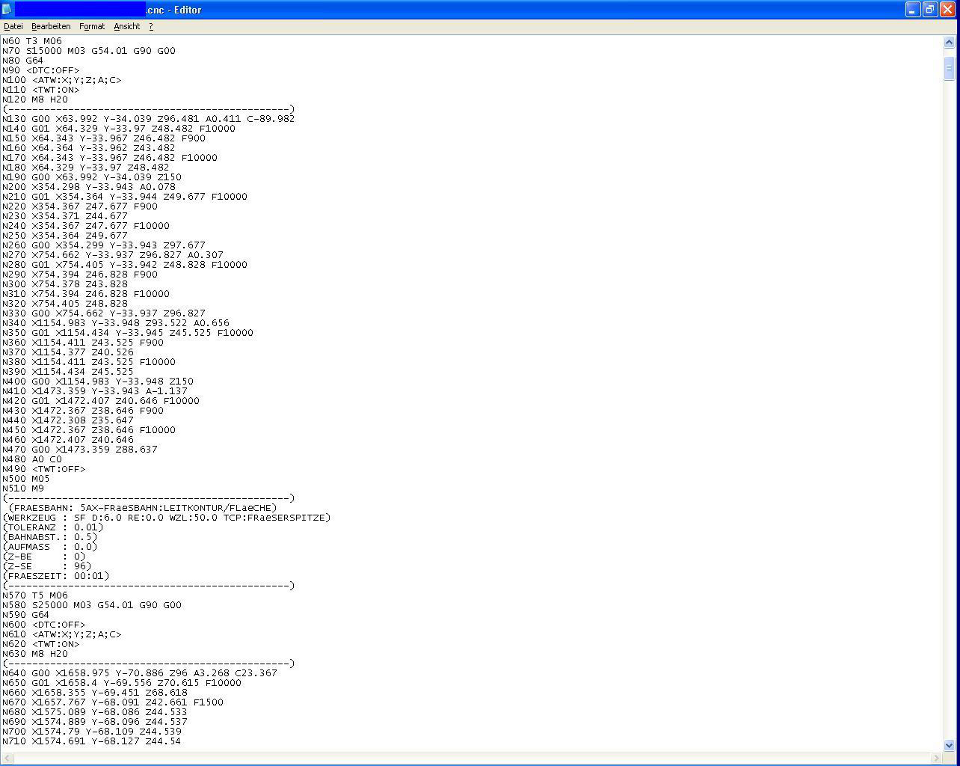Click the vertical scrollbar thumb
The image size is (960, 766).
[949, 68]
